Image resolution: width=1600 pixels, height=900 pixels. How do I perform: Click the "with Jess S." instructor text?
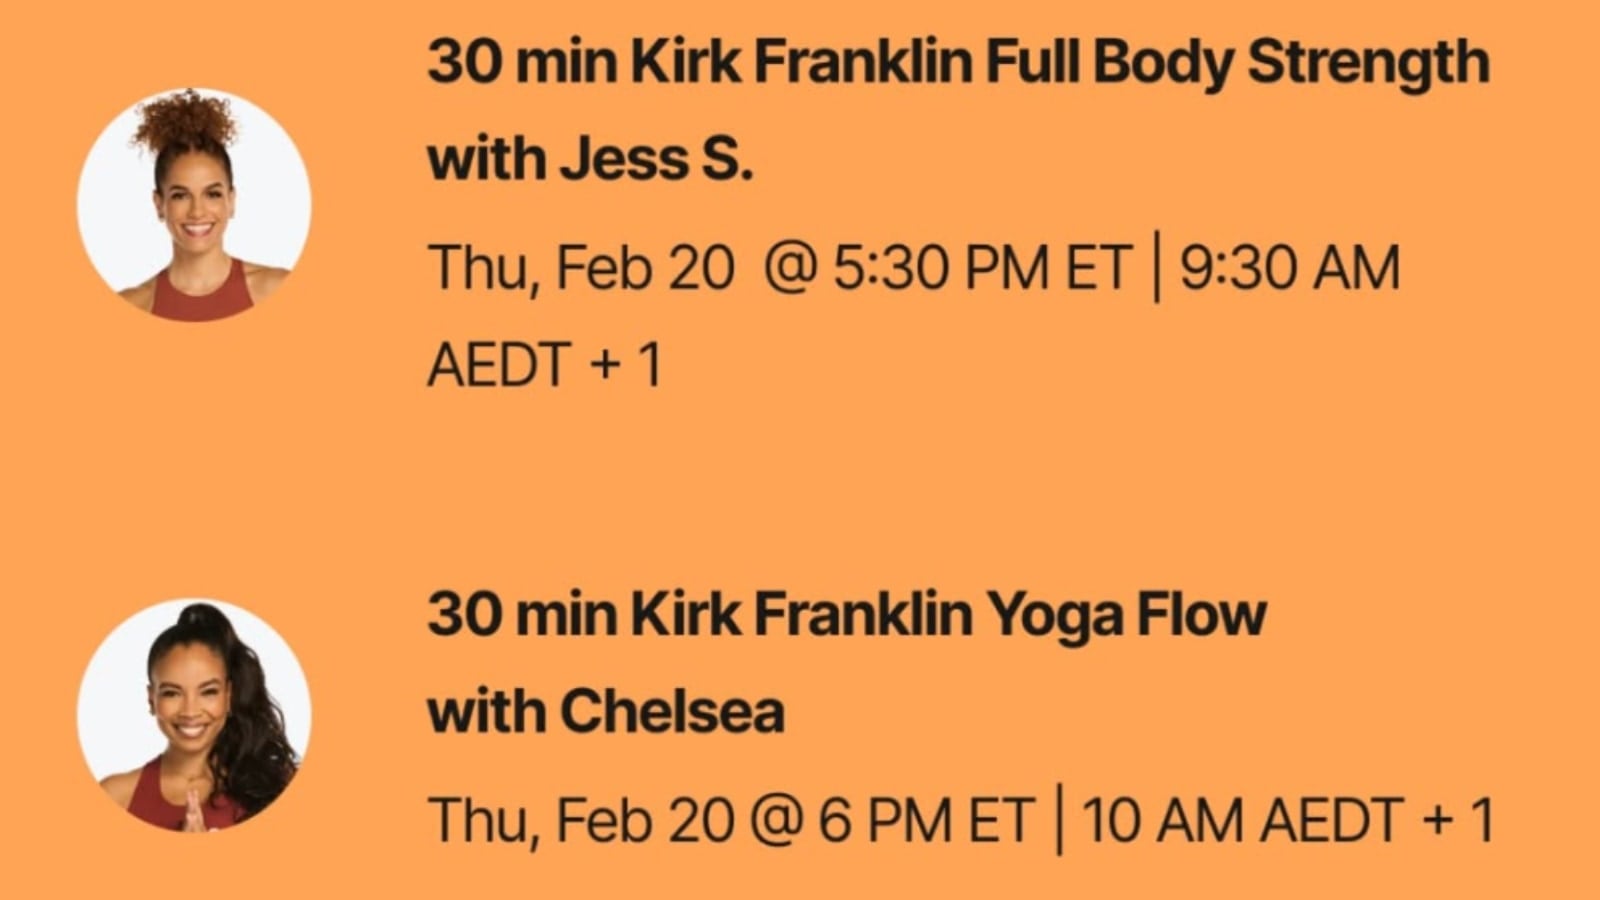pyautogui.click(x=590, y=160)
